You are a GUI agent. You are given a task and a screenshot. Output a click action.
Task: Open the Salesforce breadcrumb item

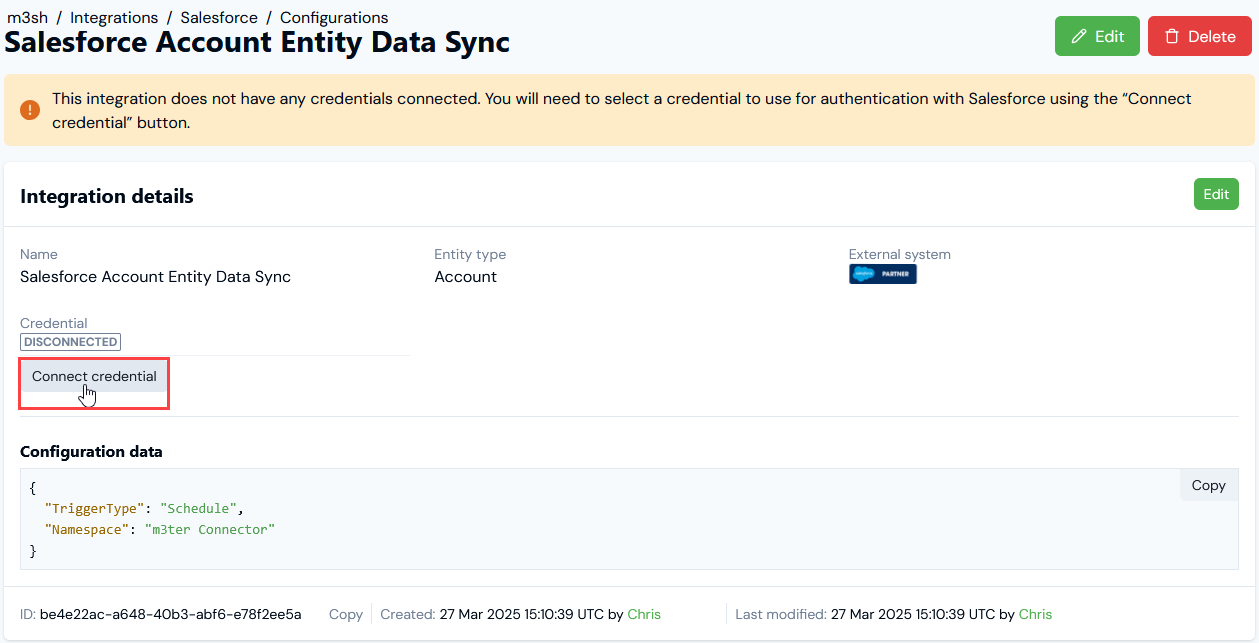pos(219,18)
